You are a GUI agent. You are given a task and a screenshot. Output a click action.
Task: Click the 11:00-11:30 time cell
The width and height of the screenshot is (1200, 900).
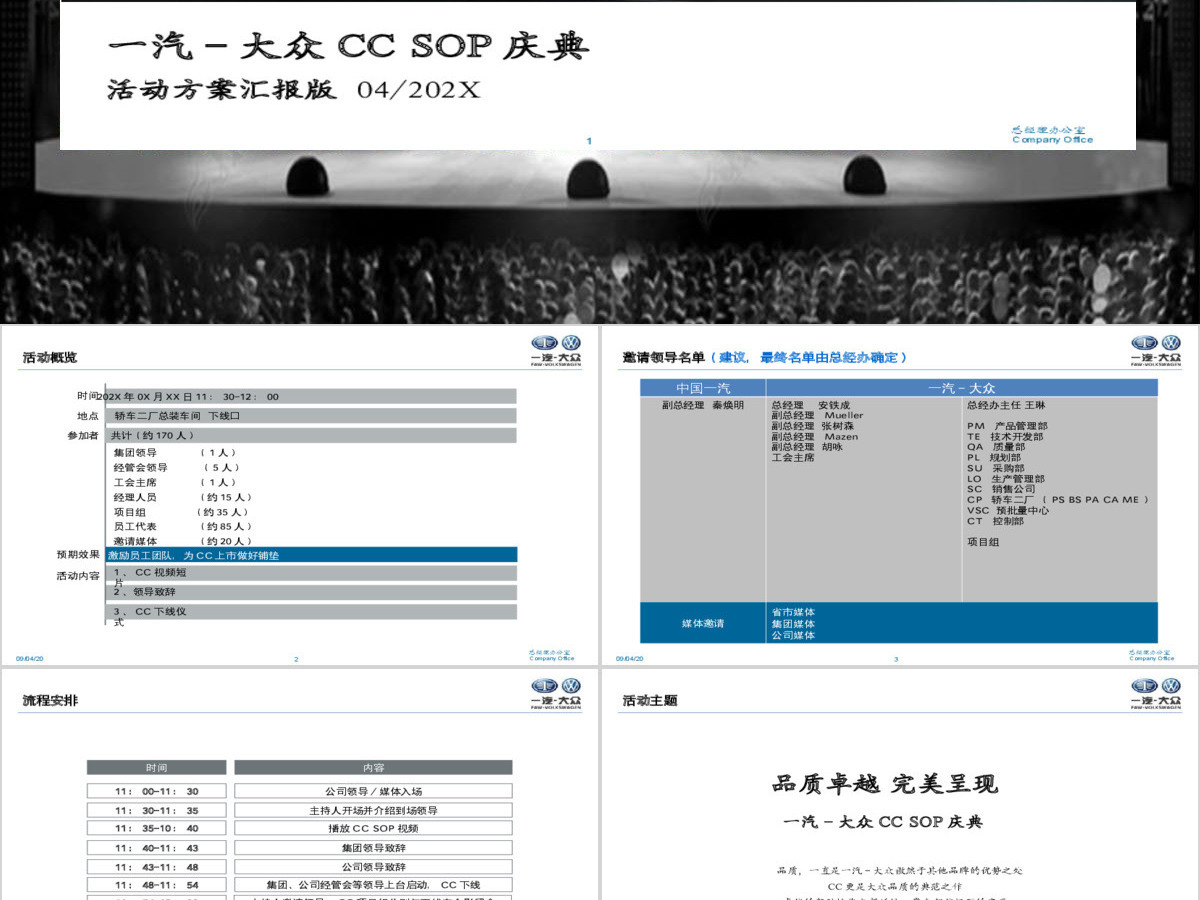pos(156,790)
